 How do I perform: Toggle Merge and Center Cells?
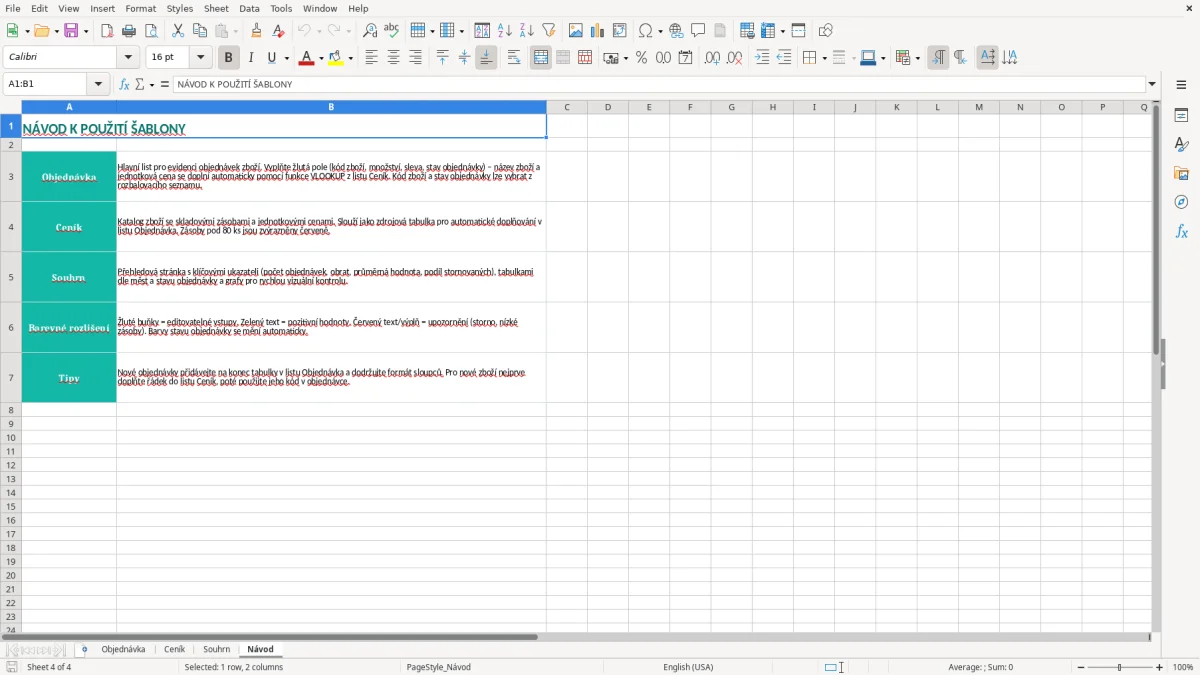click(541, 58)
